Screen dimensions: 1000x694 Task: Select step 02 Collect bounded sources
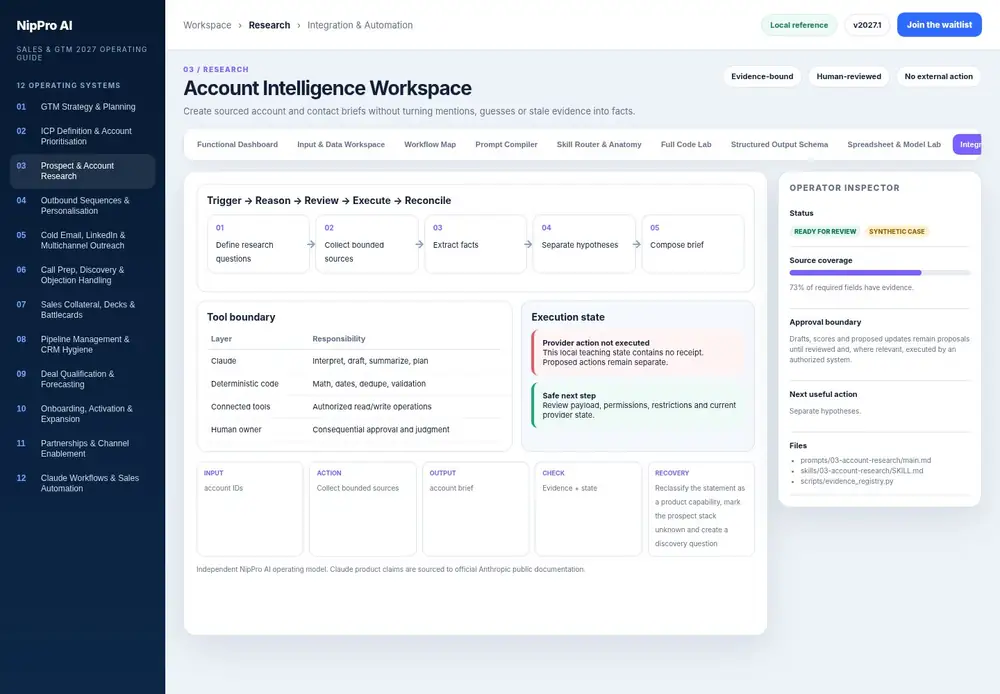367,244
